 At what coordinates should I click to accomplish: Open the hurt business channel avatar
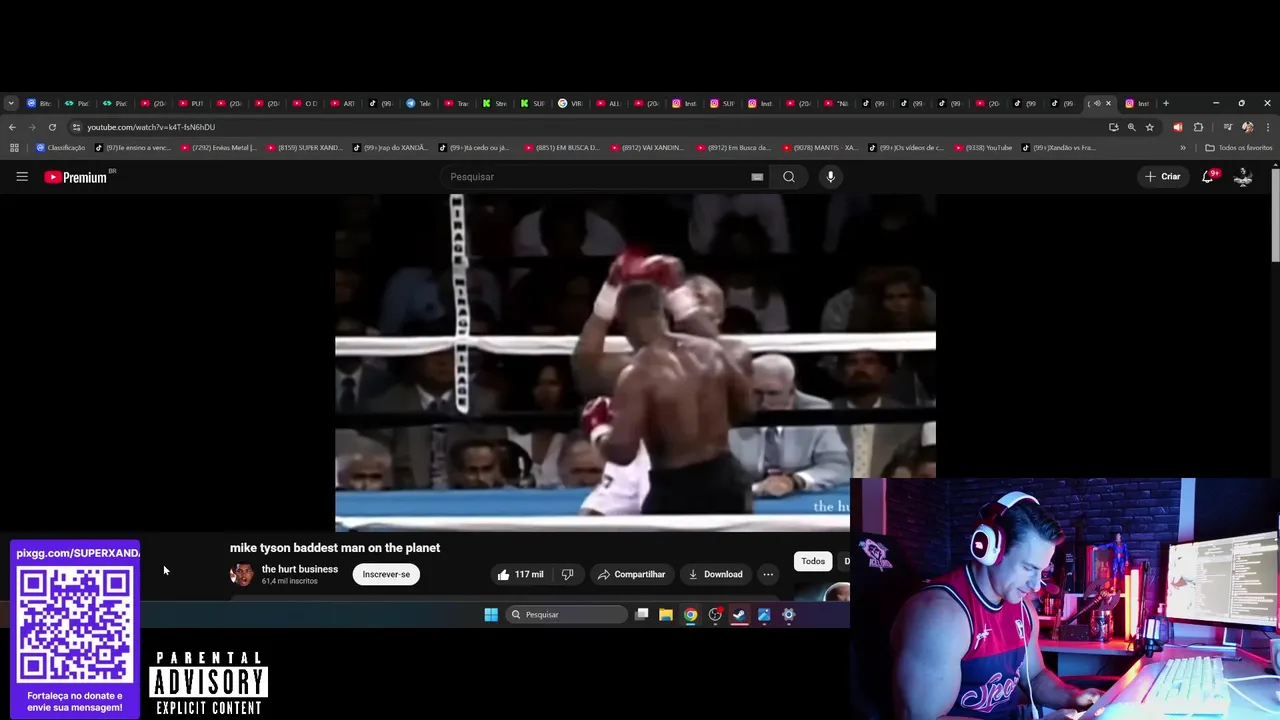241,574
